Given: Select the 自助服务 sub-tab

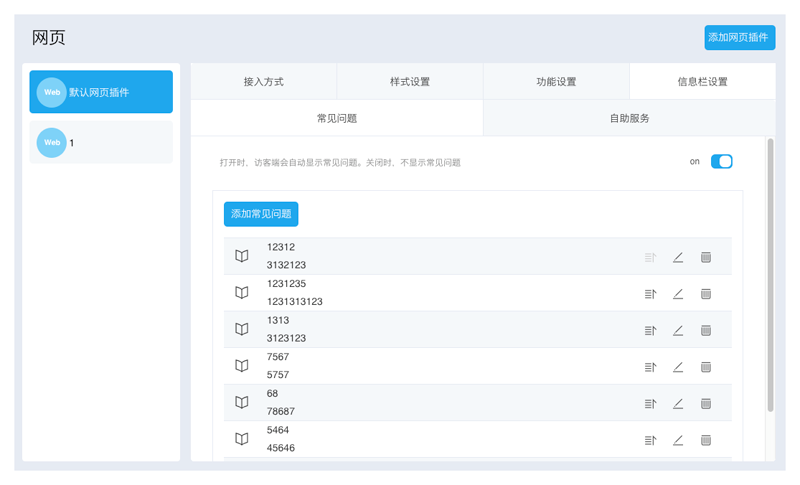Looking at the screenshot, I should pyautogui.click(x=629, y=118).
